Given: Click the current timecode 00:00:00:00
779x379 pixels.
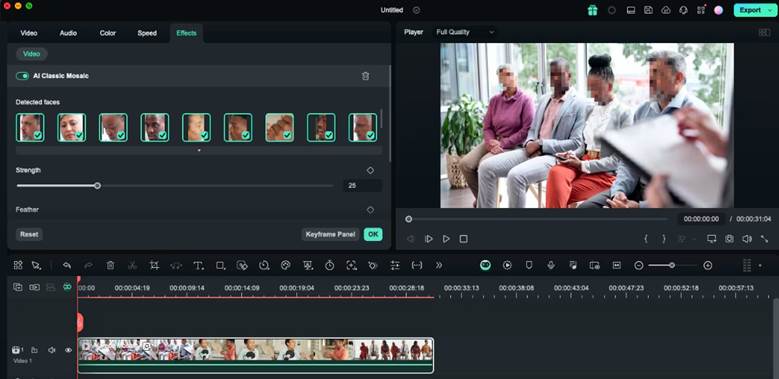Looking at the screenshot, I should tap(701, 219).
